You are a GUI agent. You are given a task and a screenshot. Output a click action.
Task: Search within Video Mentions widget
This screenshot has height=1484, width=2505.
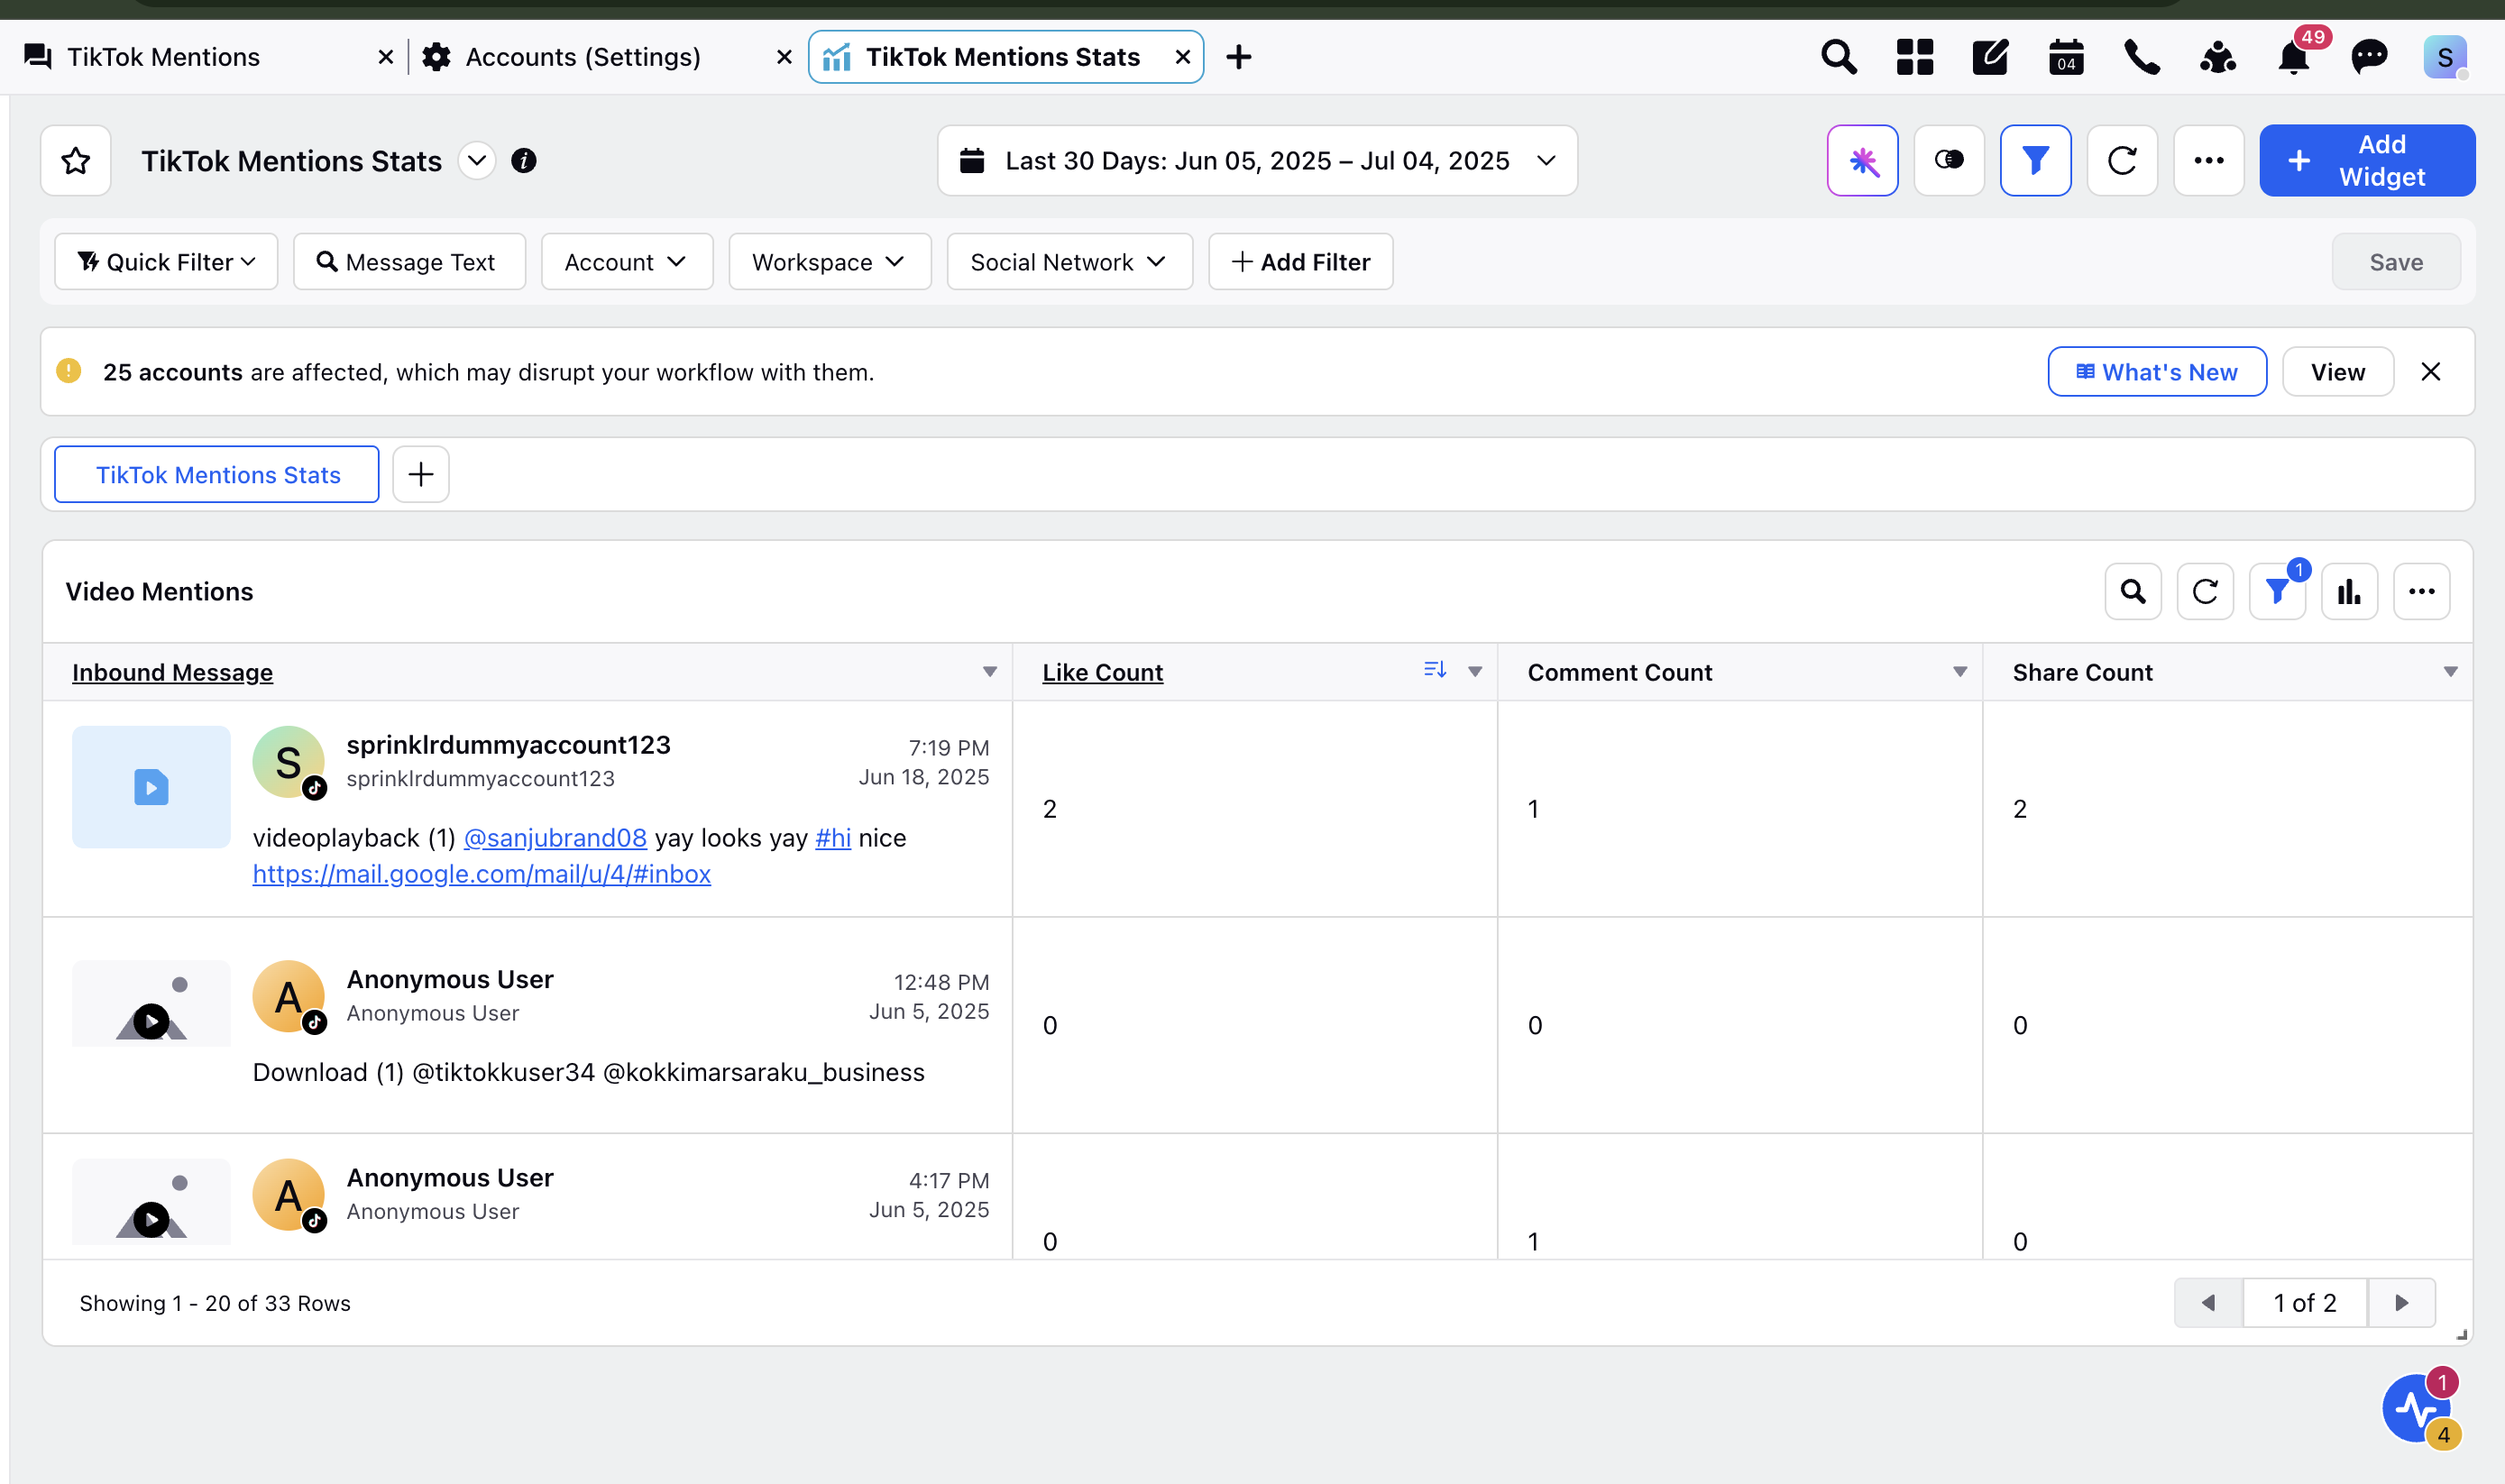pyautogui.click(x=2133, y=591)
